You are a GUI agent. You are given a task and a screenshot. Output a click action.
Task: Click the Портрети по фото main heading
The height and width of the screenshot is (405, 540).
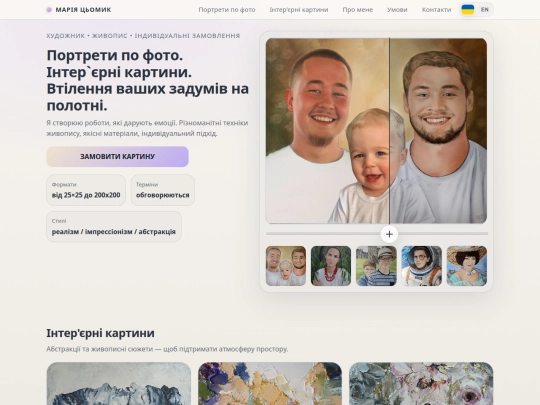point(148,80)
